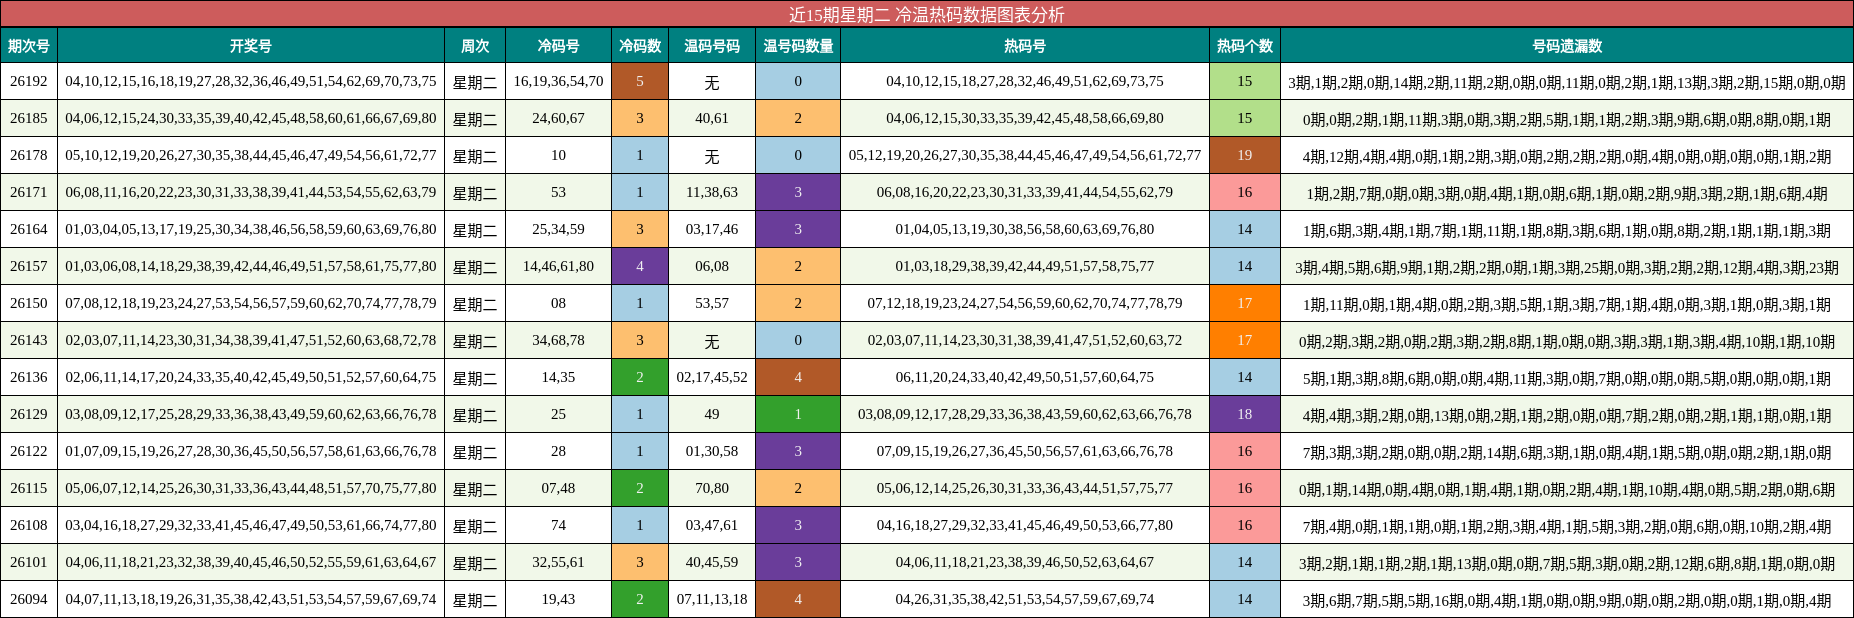The height and width of the screenshot is (618, 1854).
Task: Select period number 26122
Action: 29,451
